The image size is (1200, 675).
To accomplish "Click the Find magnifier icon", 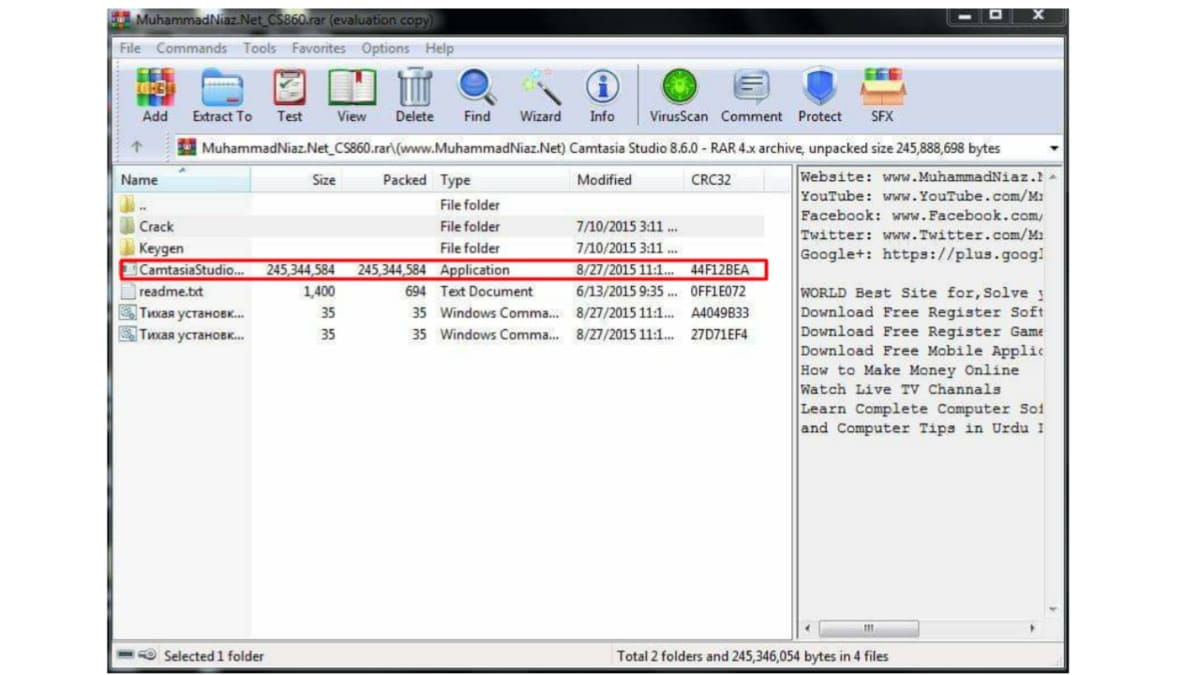I will coord(477,88).
